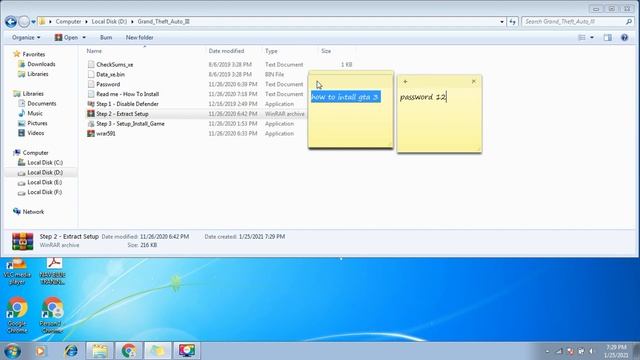Image resolution: width=640 pixels, height=360 pixels.
Task: Click the Explorer forward arrow button
Action: tap(24, 22)
